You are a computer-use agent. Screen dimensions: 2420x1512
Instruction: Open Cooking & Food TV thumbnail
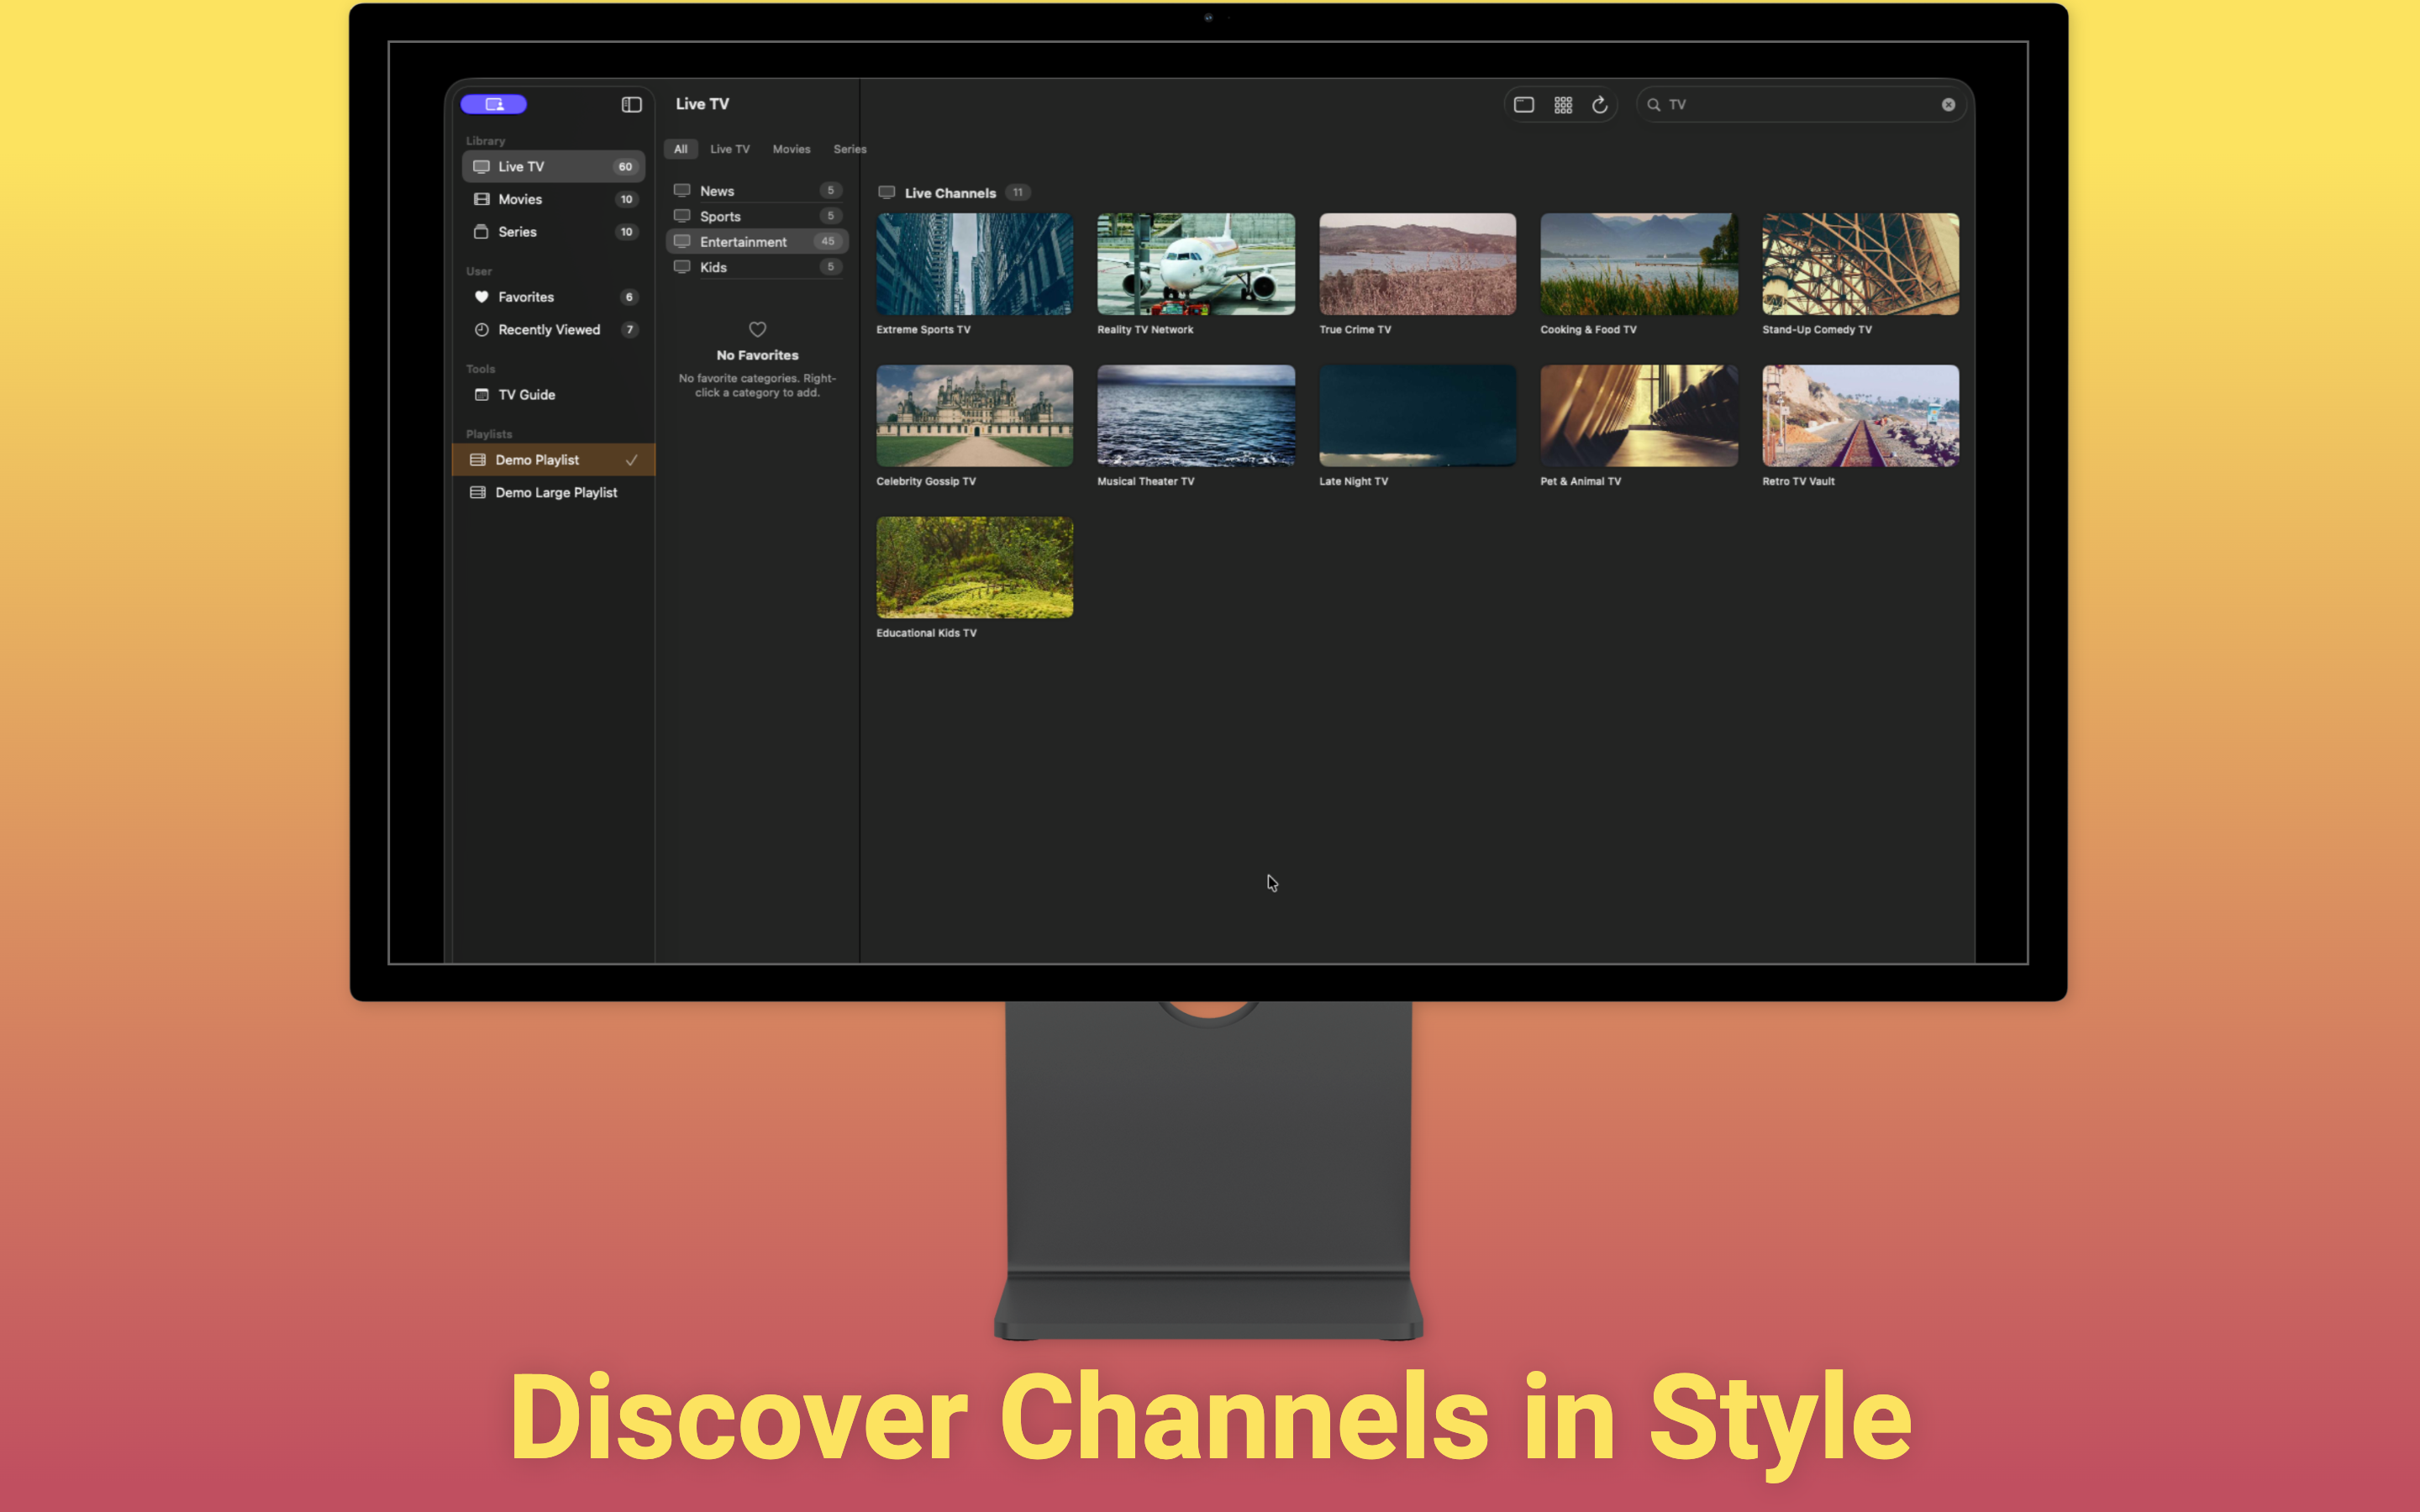1638,264
